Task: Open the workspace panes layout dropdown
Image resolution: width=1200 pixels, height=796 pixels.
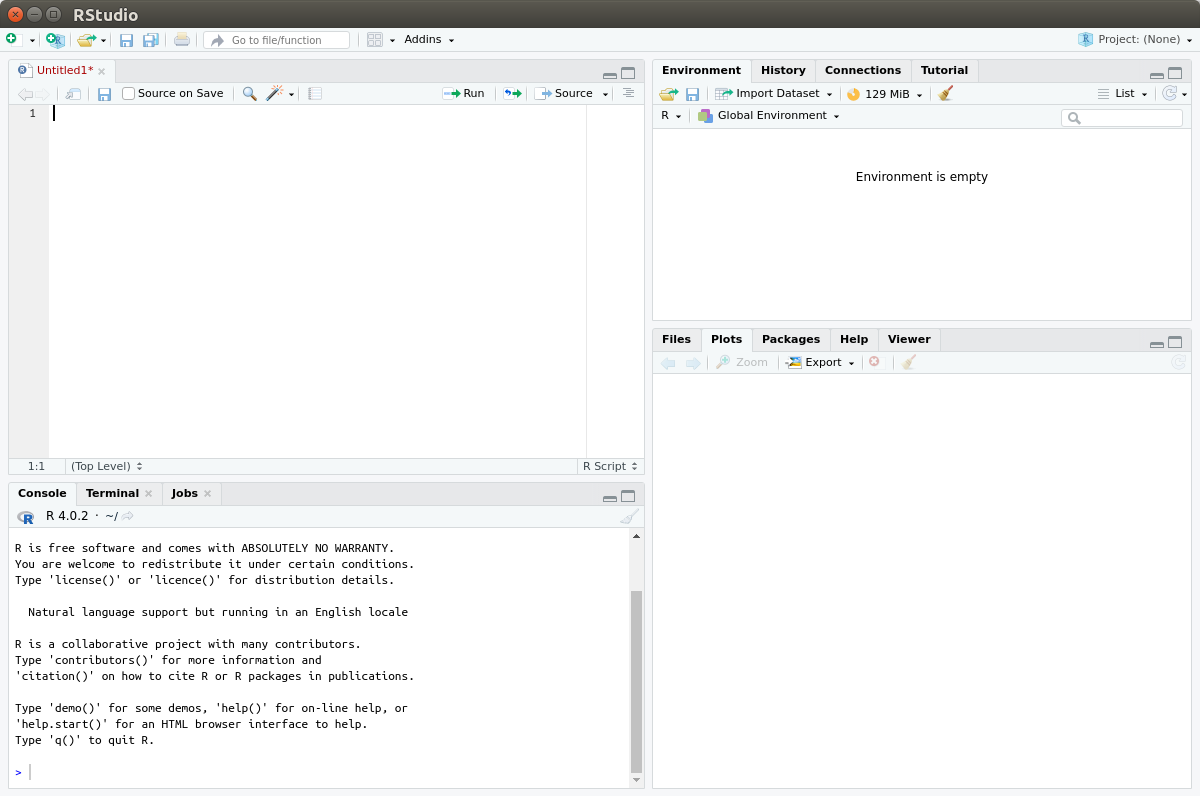Action: click(x=381, y=40)
